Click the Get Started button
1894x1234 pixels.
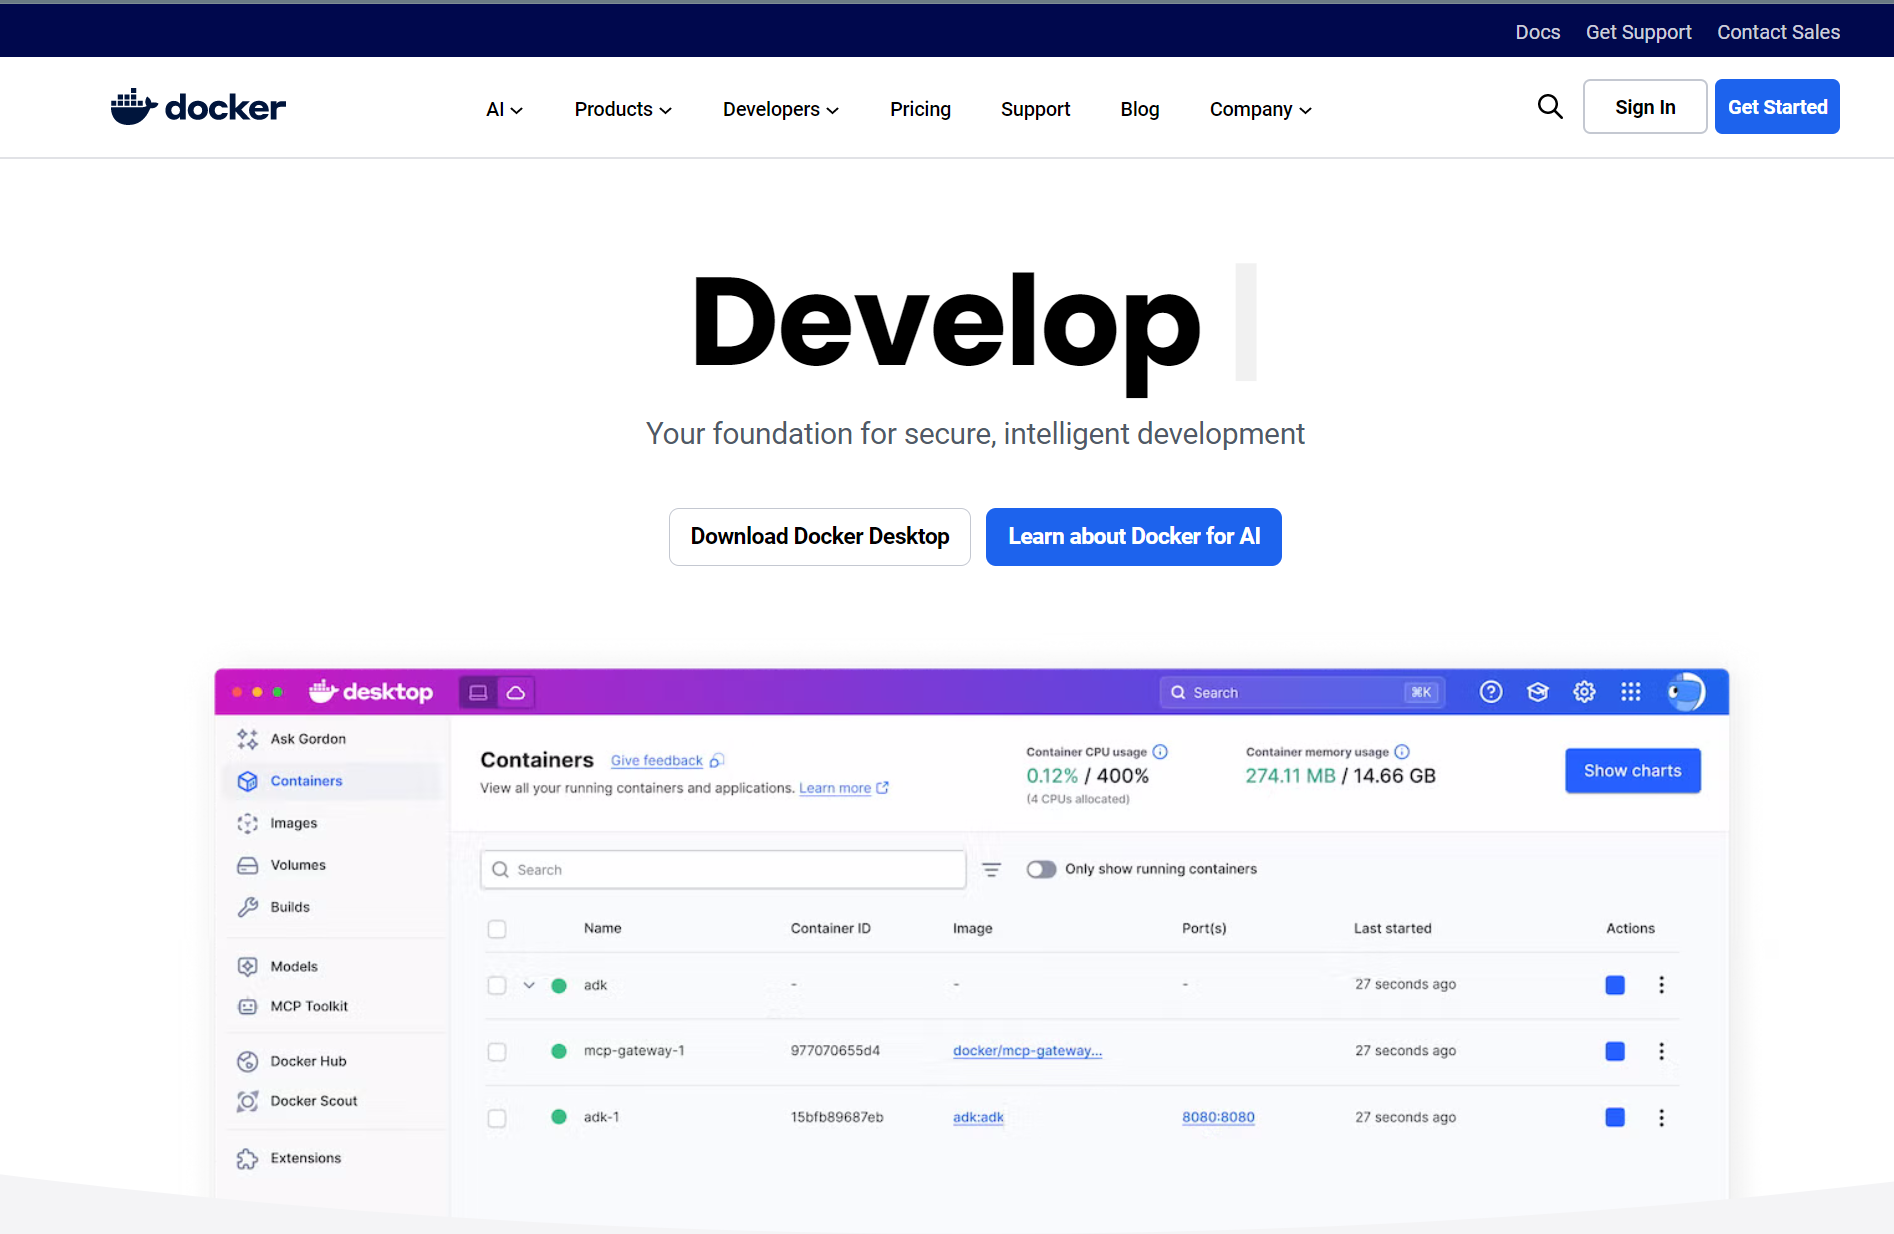(x=1777, y=106)
